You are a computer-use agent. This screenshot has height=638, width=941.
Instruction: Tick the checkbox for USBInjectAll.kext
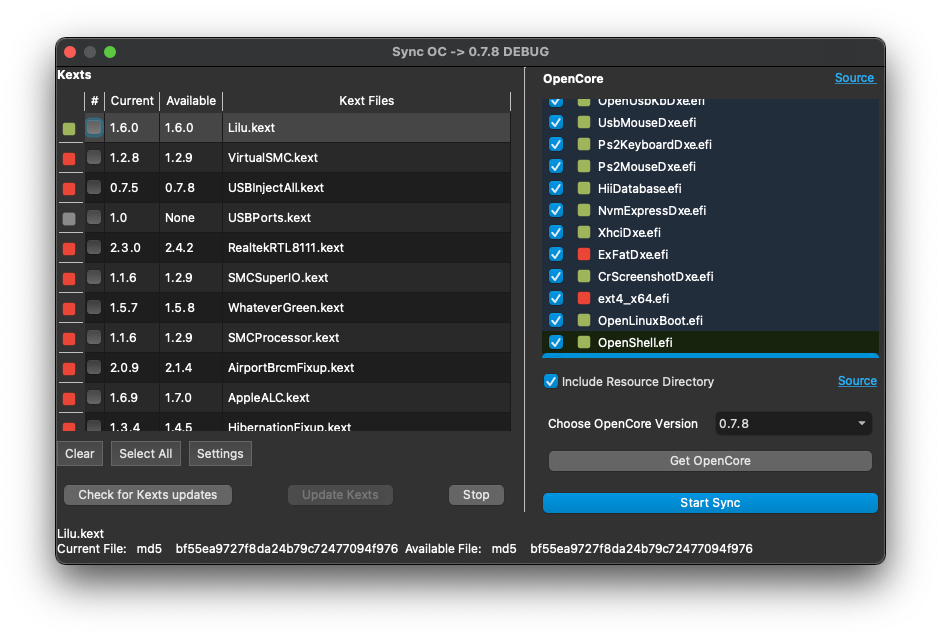click(x=94, y=187)
